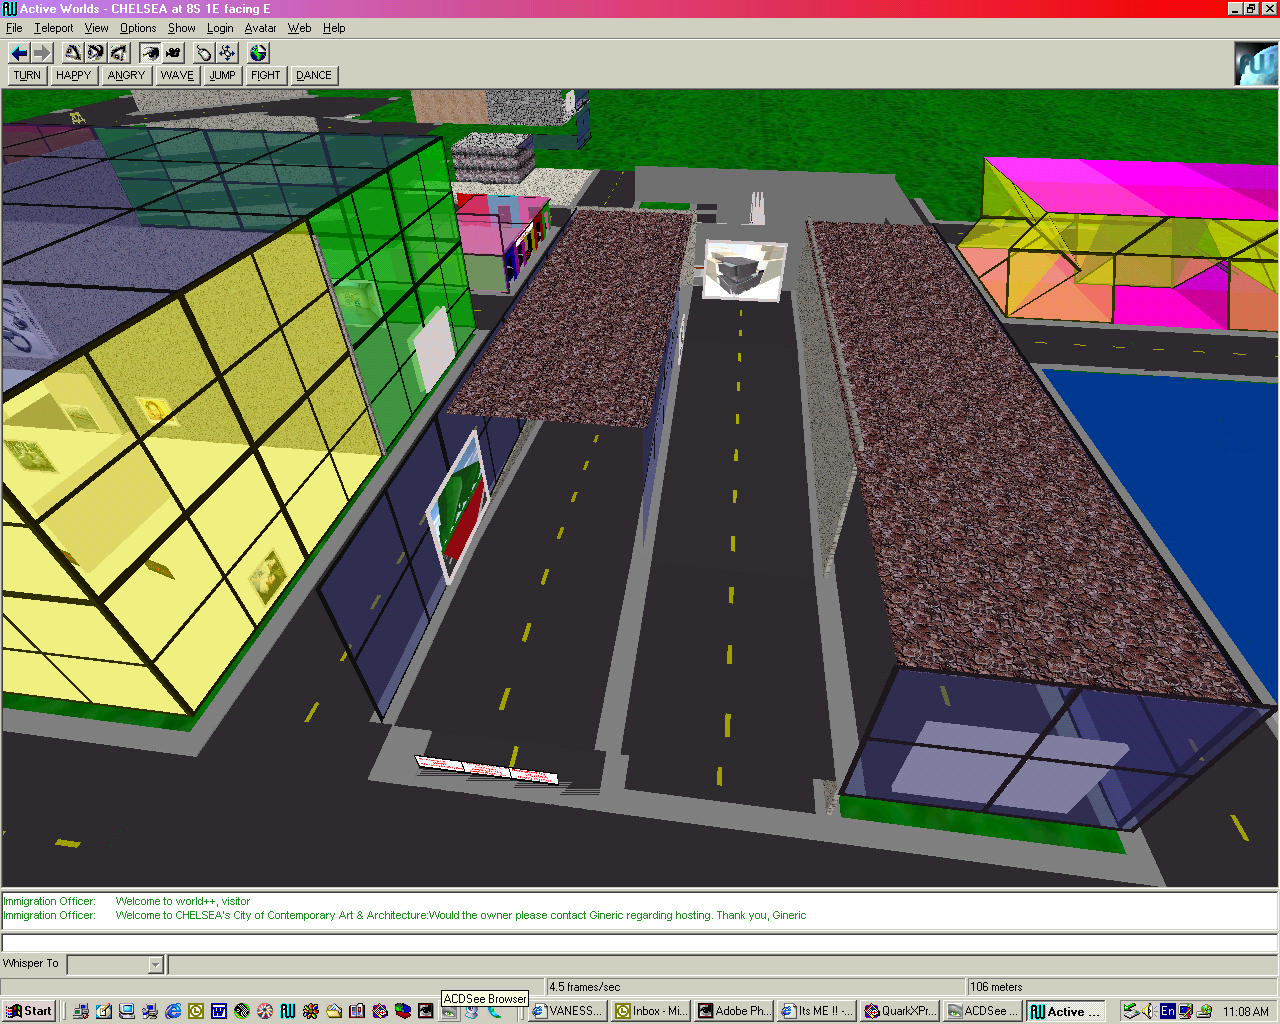This screenshot has height=1024, width=1280.
Task: Switch to first-person eye view
Action: tap(150, 53)
